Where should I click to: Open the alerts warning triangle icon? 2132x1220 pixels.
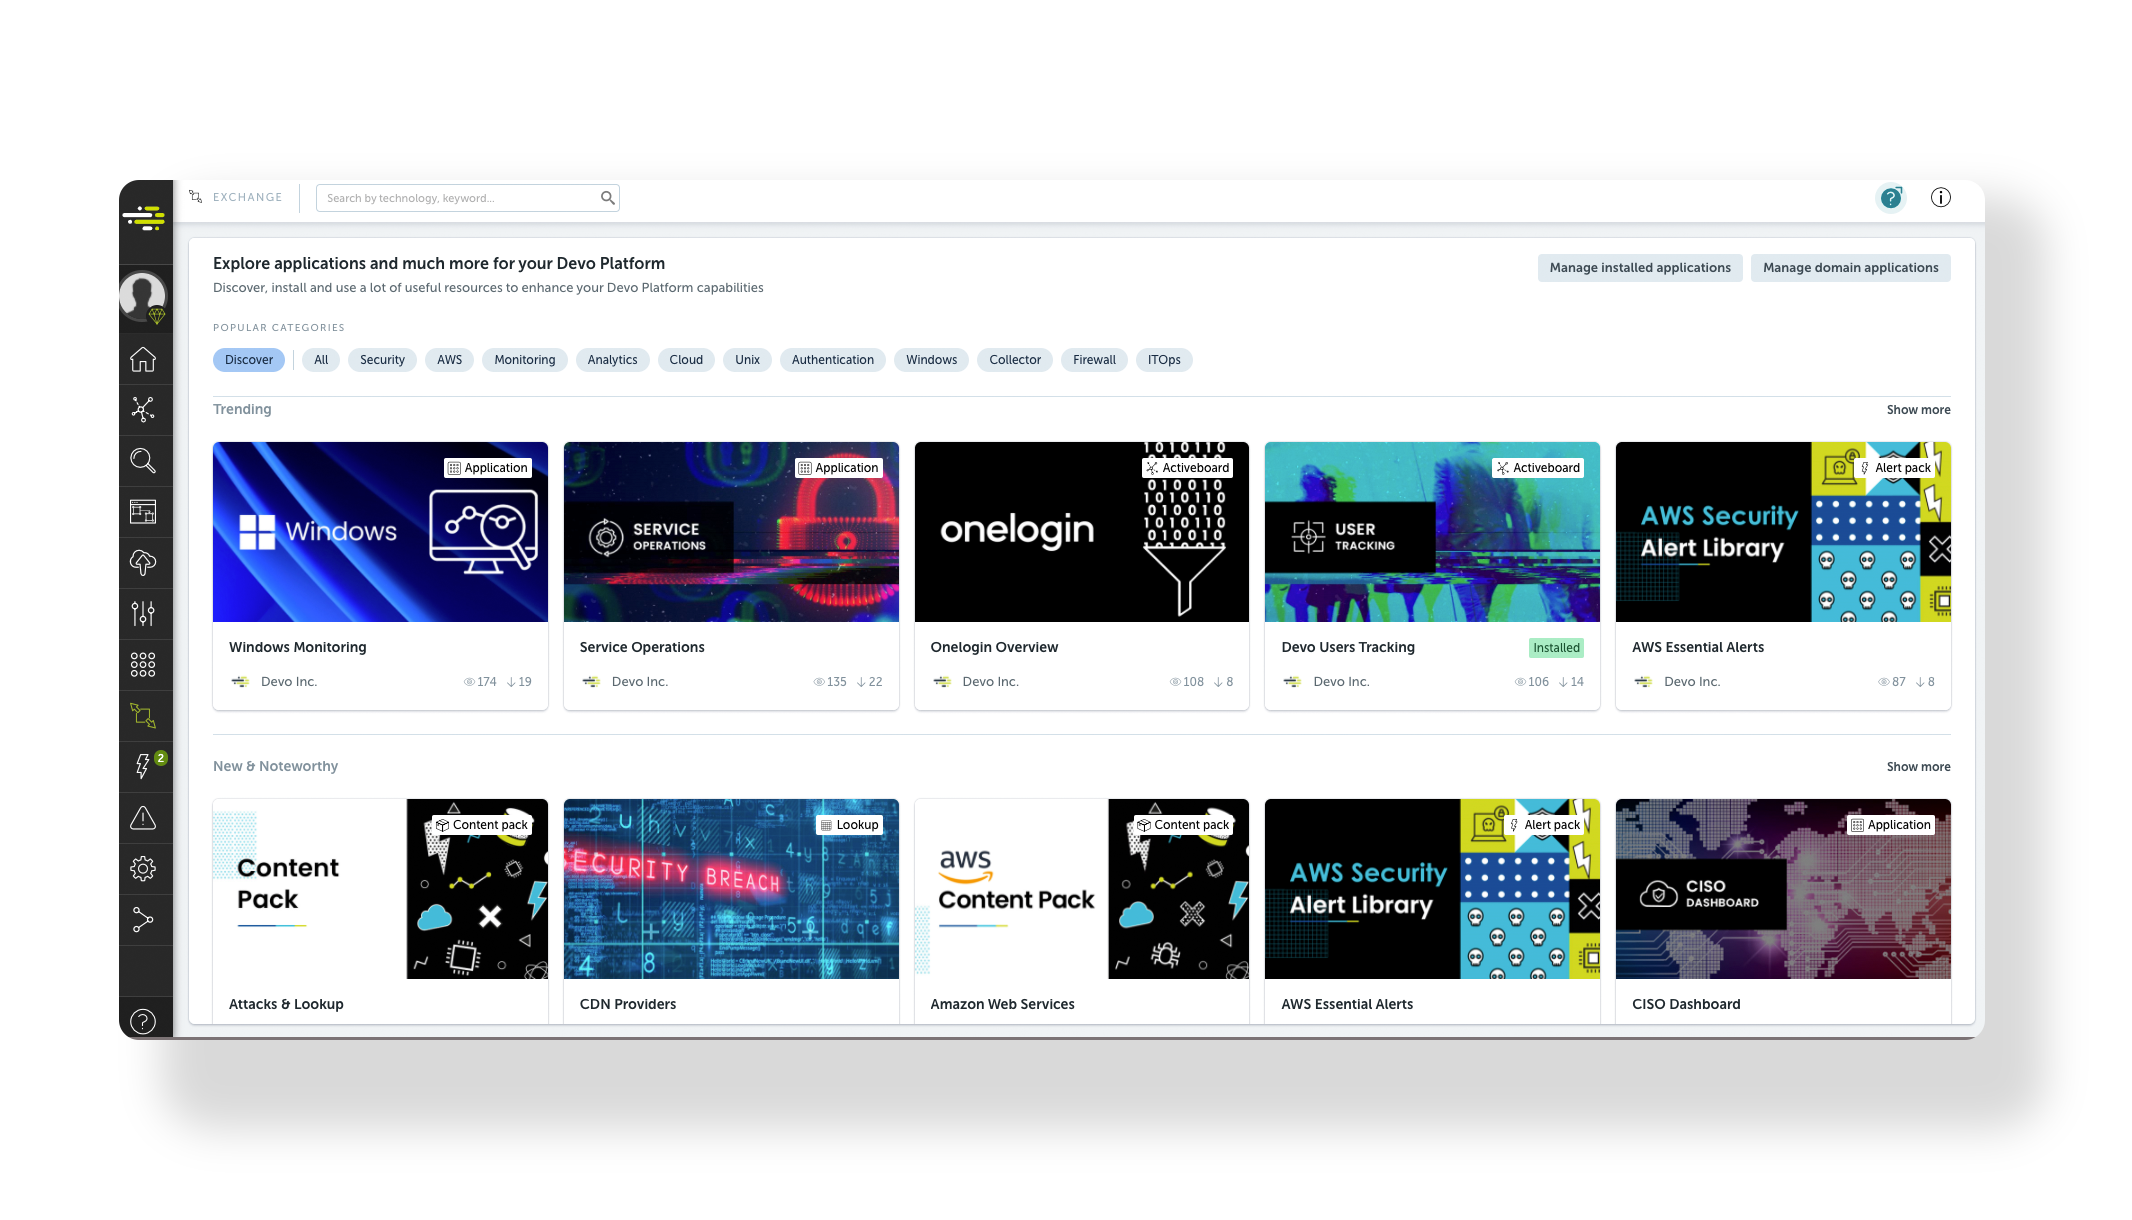tap(143, 818)
